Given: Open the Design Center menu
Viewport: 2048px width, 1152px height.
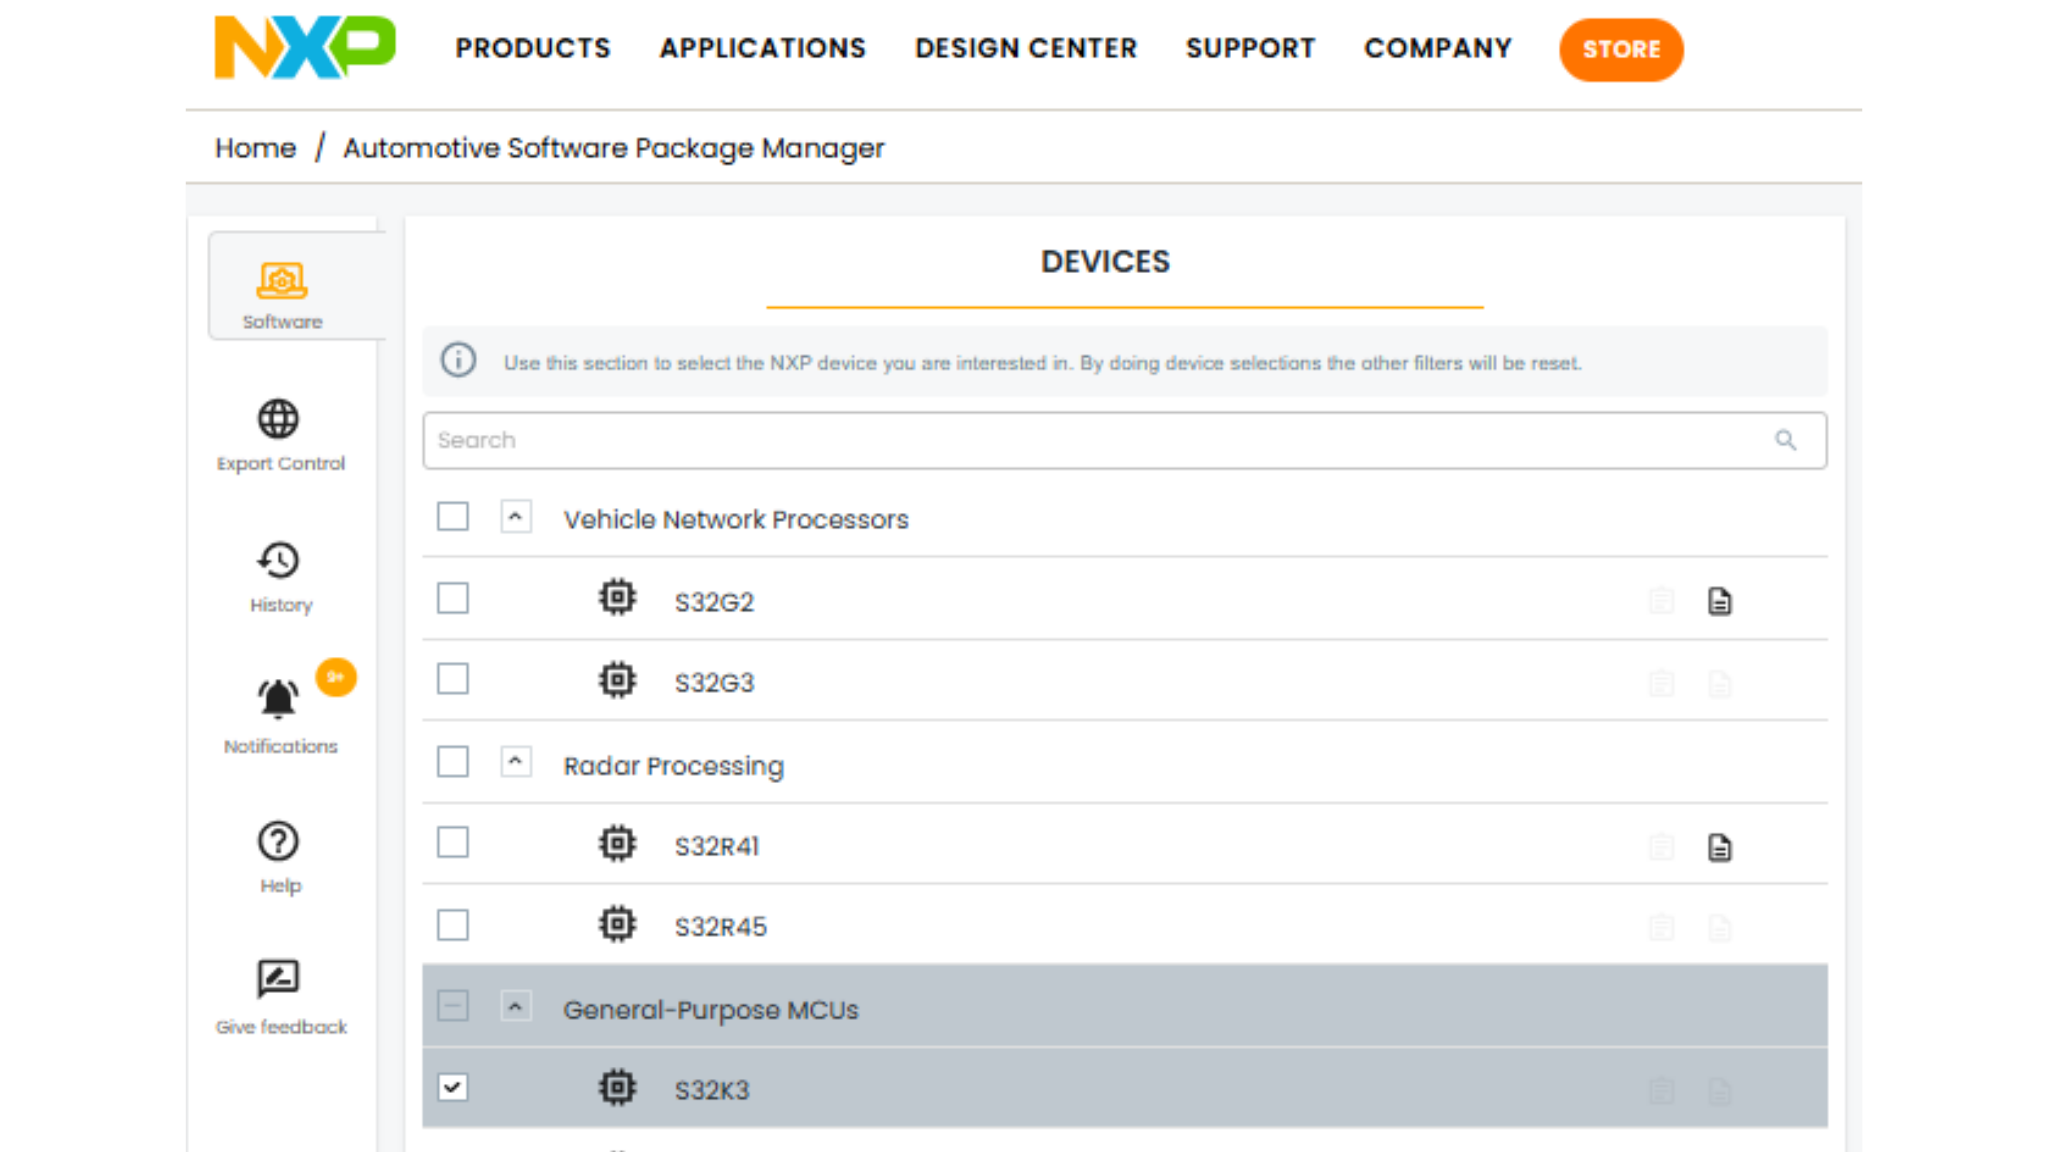Looking at the screenshot, I should point(1026,48).
